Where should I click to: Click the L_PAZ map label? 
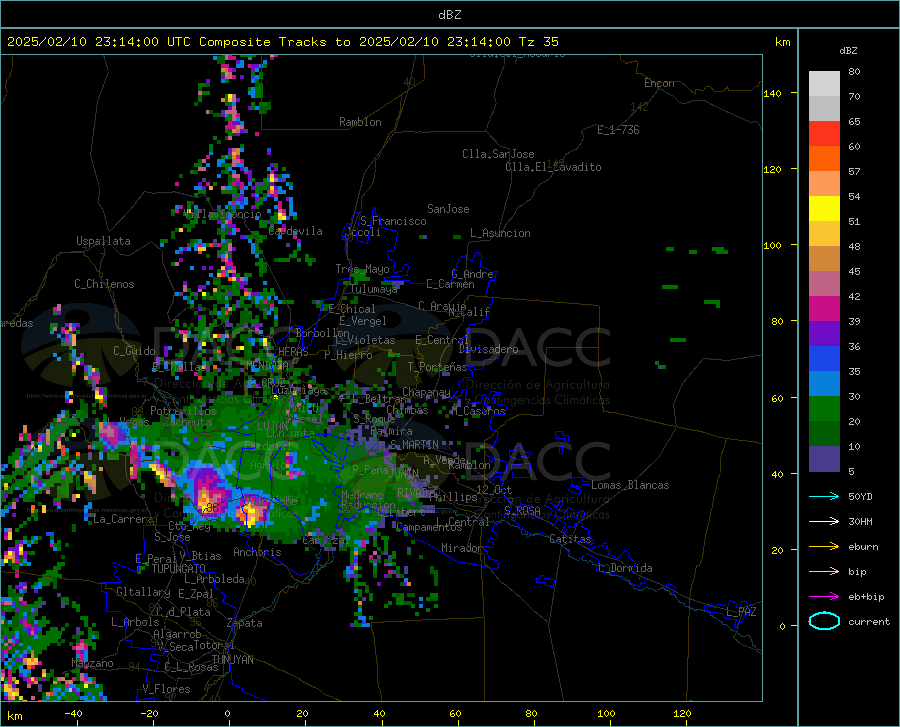click(741, 612)
